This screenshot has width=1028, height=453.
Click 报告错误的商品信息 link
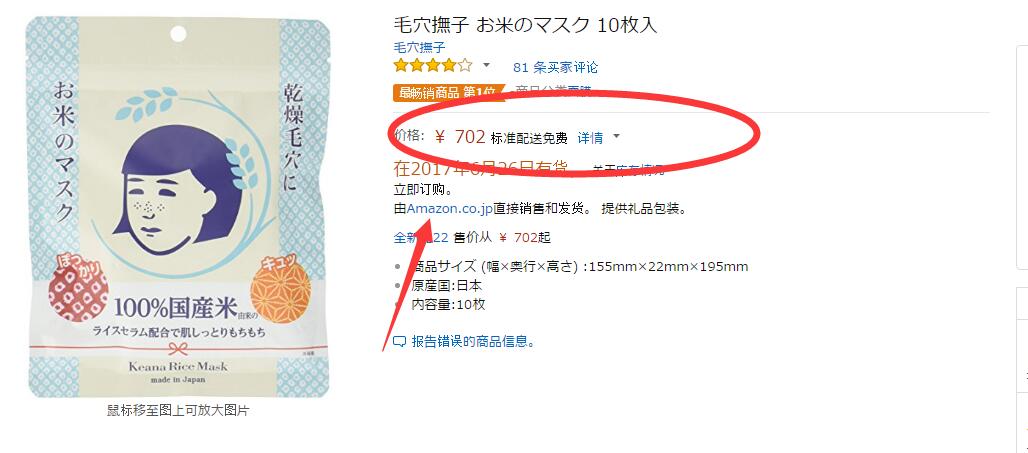473,342
